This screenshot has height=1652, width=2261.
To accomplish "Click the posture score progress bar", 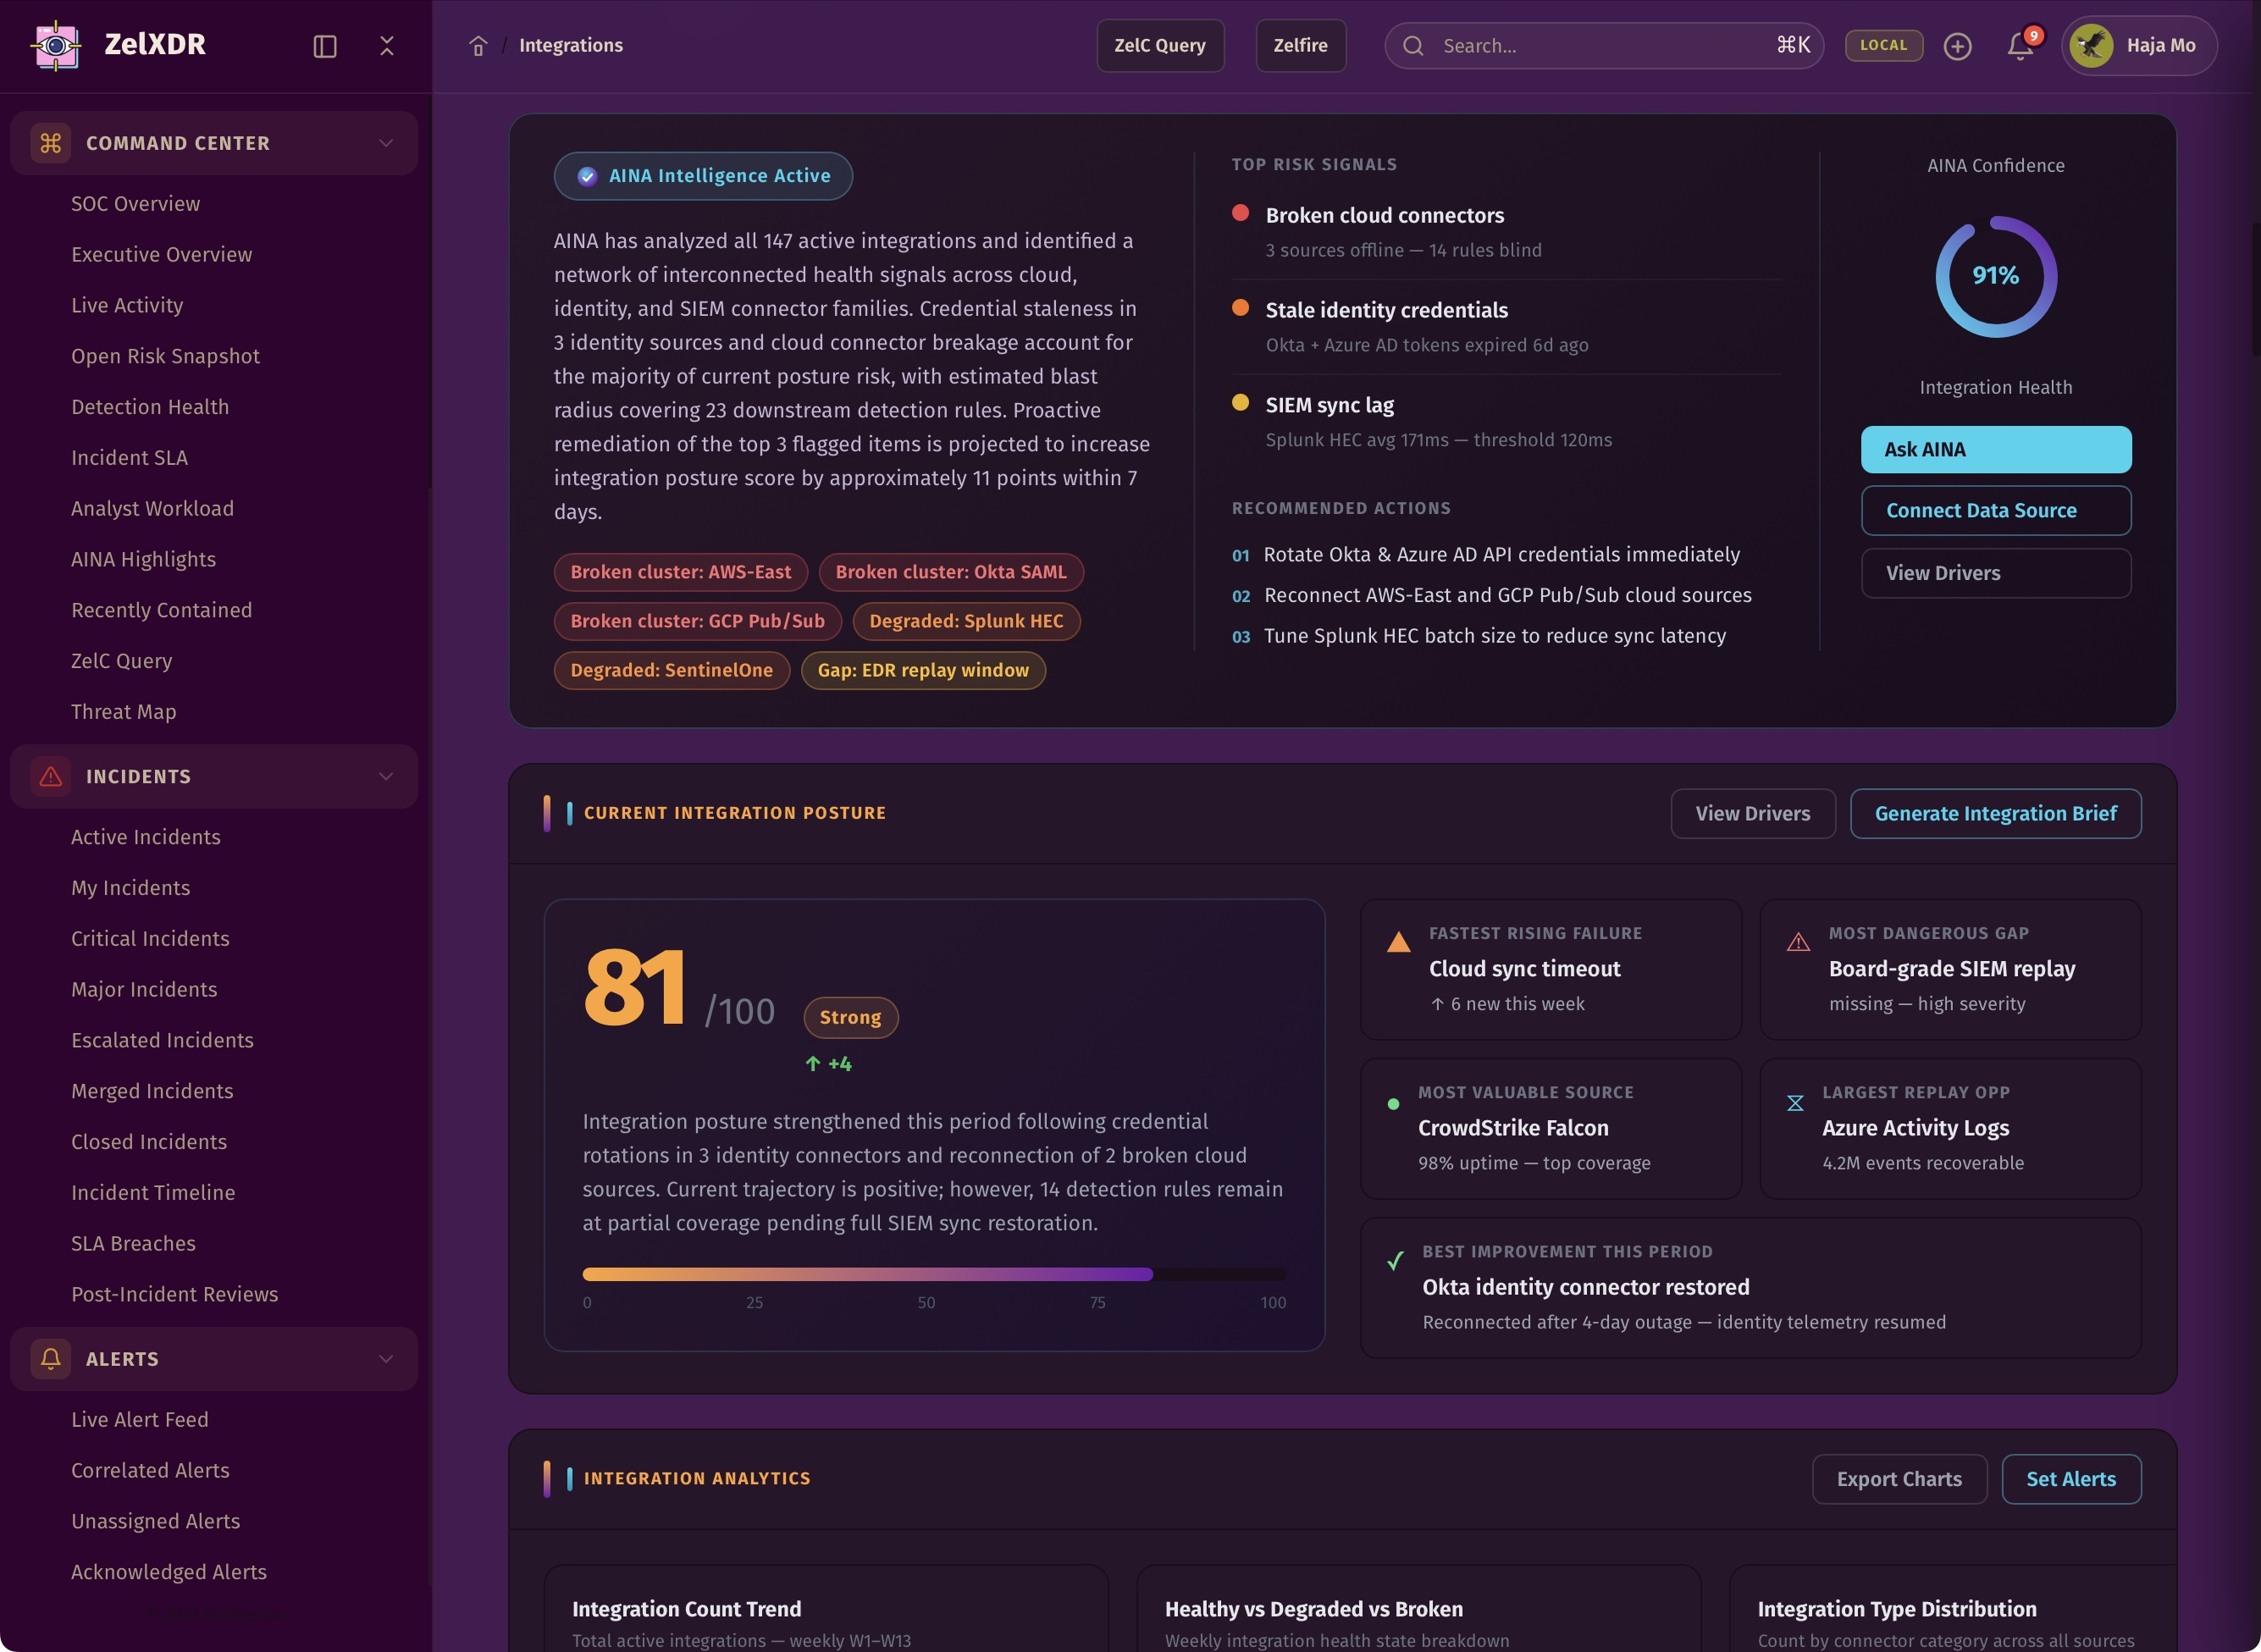I will (x=933, y=1274).
